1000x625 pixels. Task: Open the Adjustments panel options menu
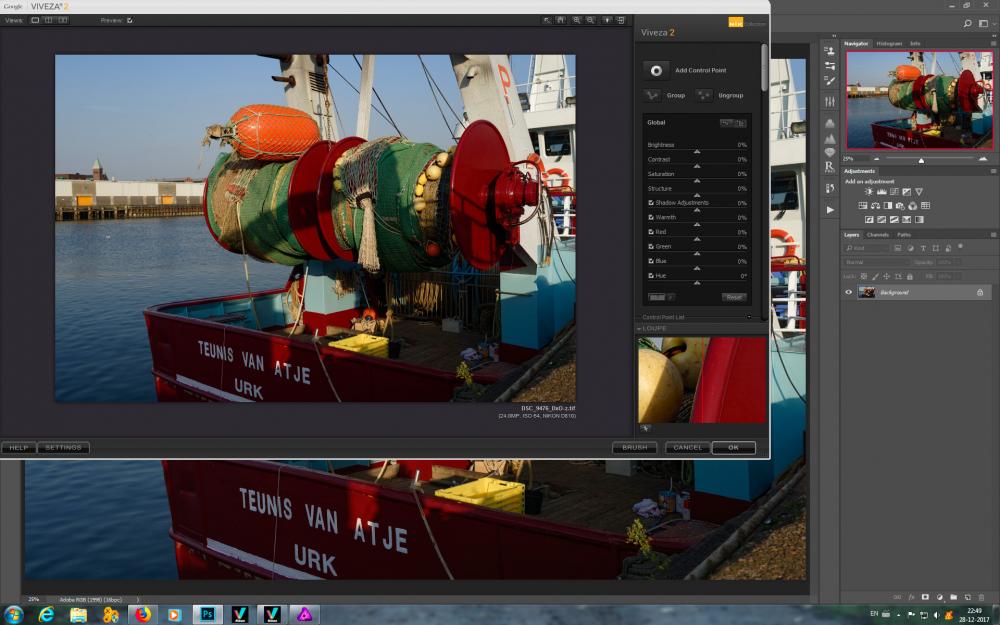pos(994,171)
